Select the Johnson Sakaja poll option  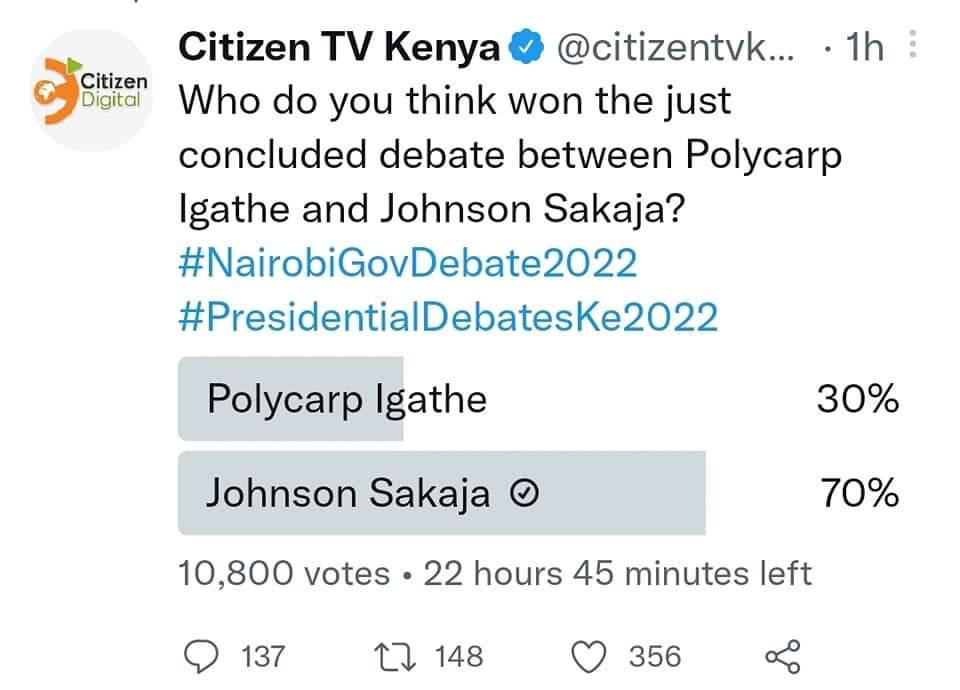click(x=349, y=493)
